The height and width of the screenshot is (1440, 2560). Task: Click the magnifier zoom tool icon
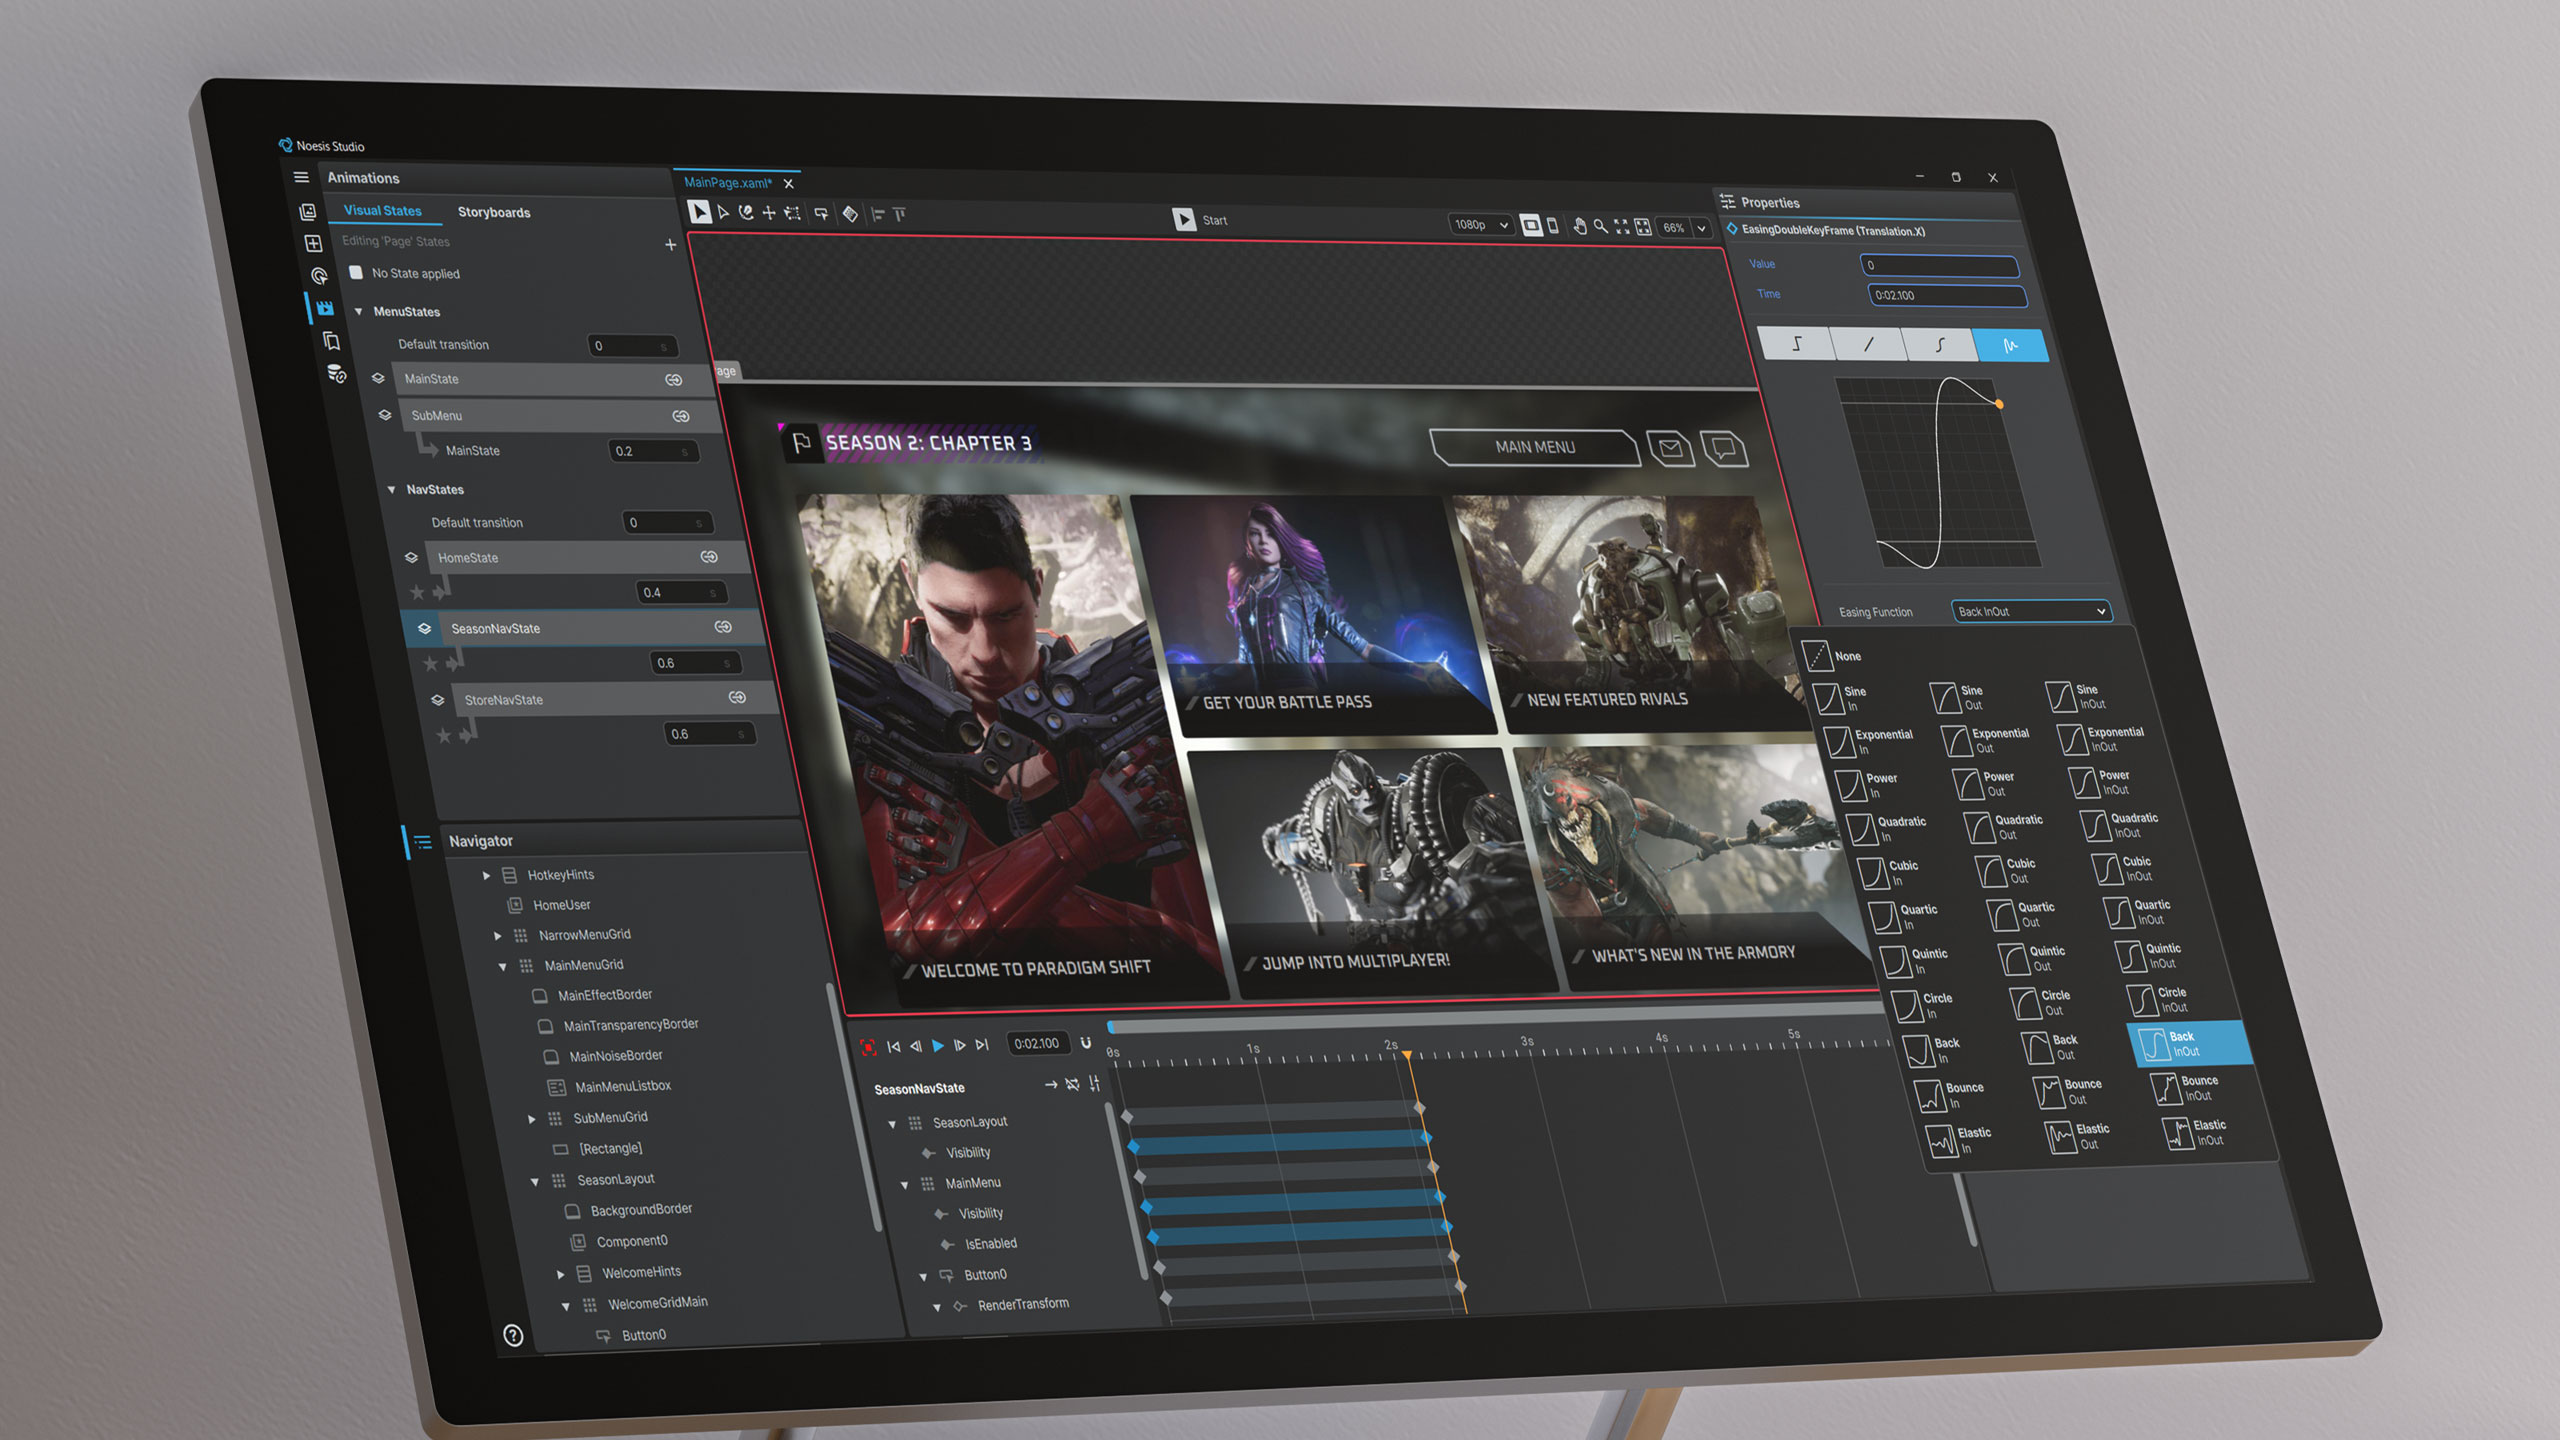tap(1600, 226)
